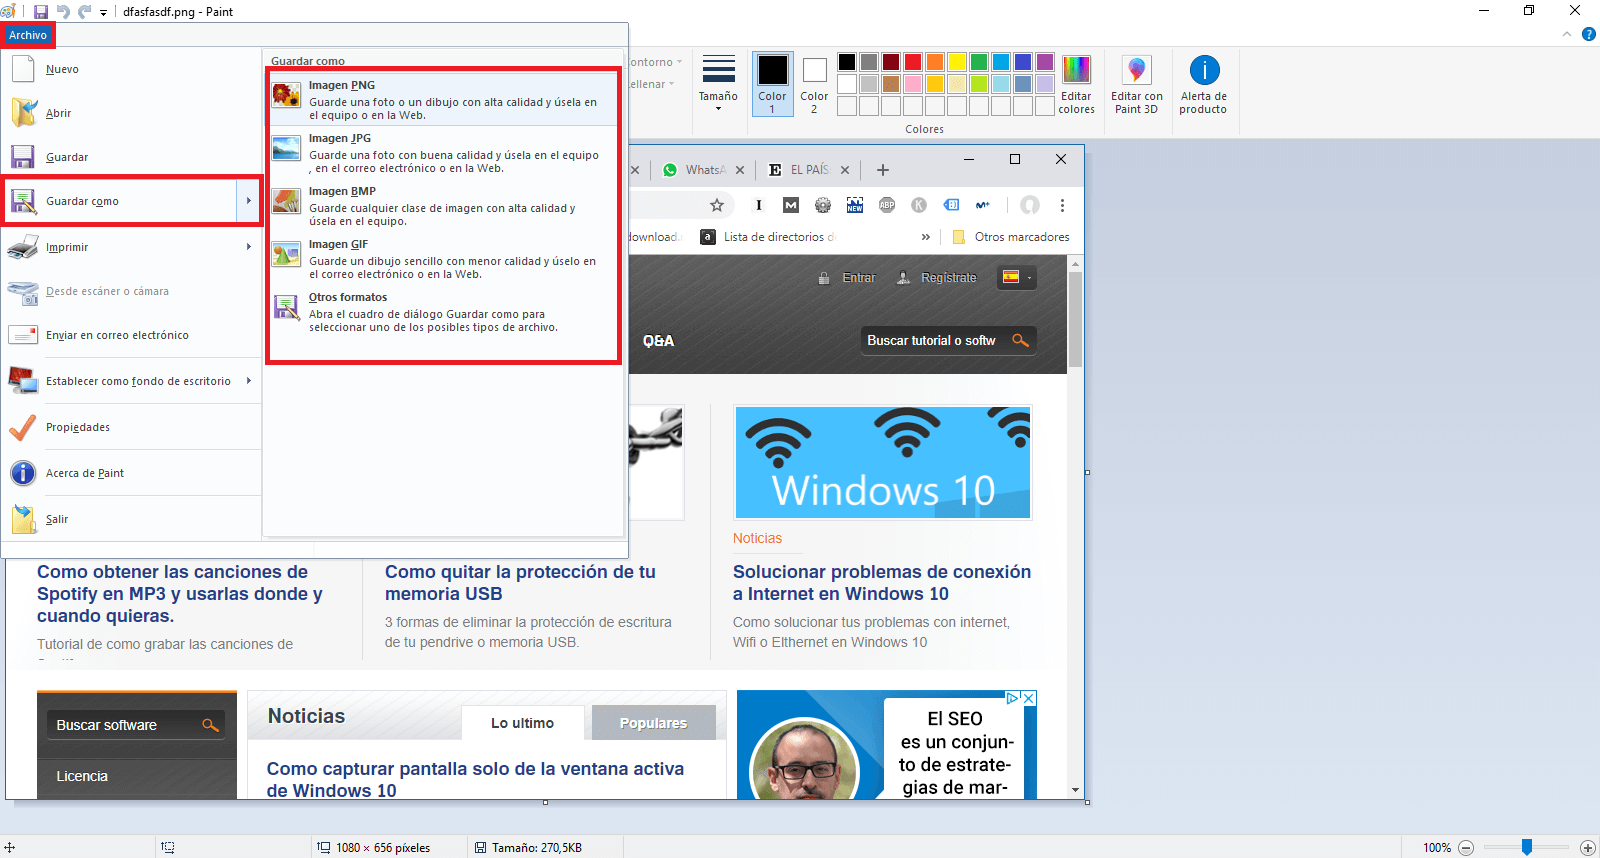Click Otros marcadores bookmarks folder

(1011, 237)
